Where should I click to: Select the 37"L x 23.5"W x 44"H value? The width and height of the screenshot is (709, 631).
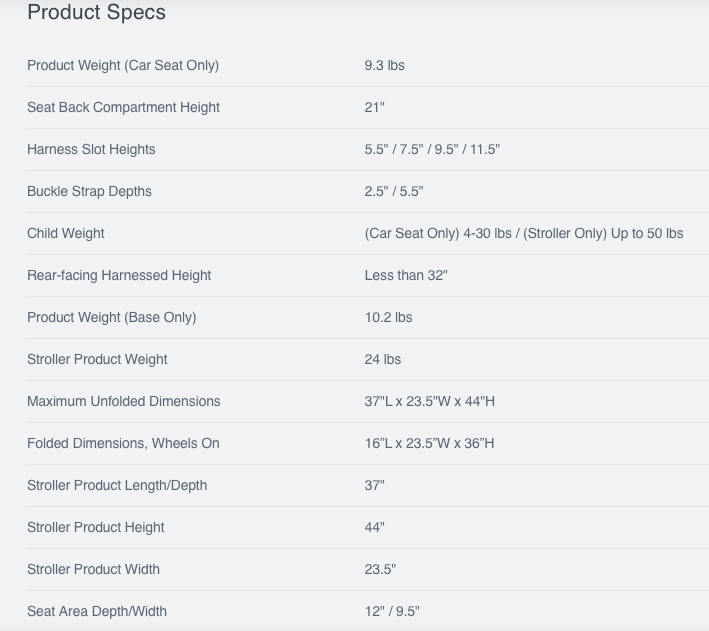[430, 401]
